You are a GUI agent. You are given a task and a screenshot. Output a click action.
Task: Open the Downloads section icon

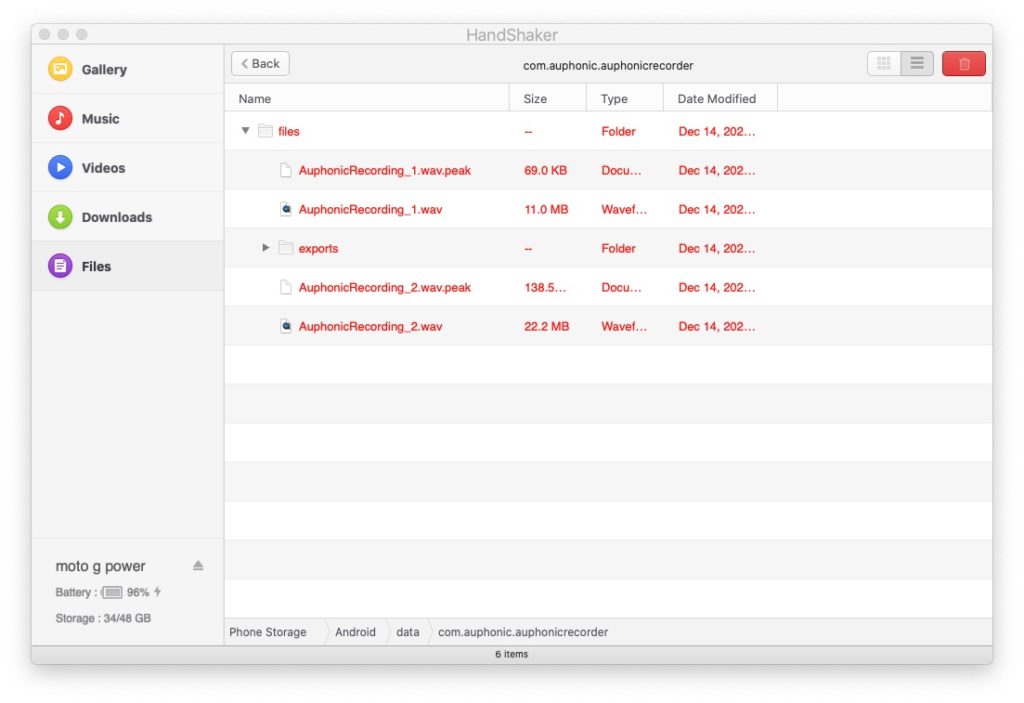(60, 217)
